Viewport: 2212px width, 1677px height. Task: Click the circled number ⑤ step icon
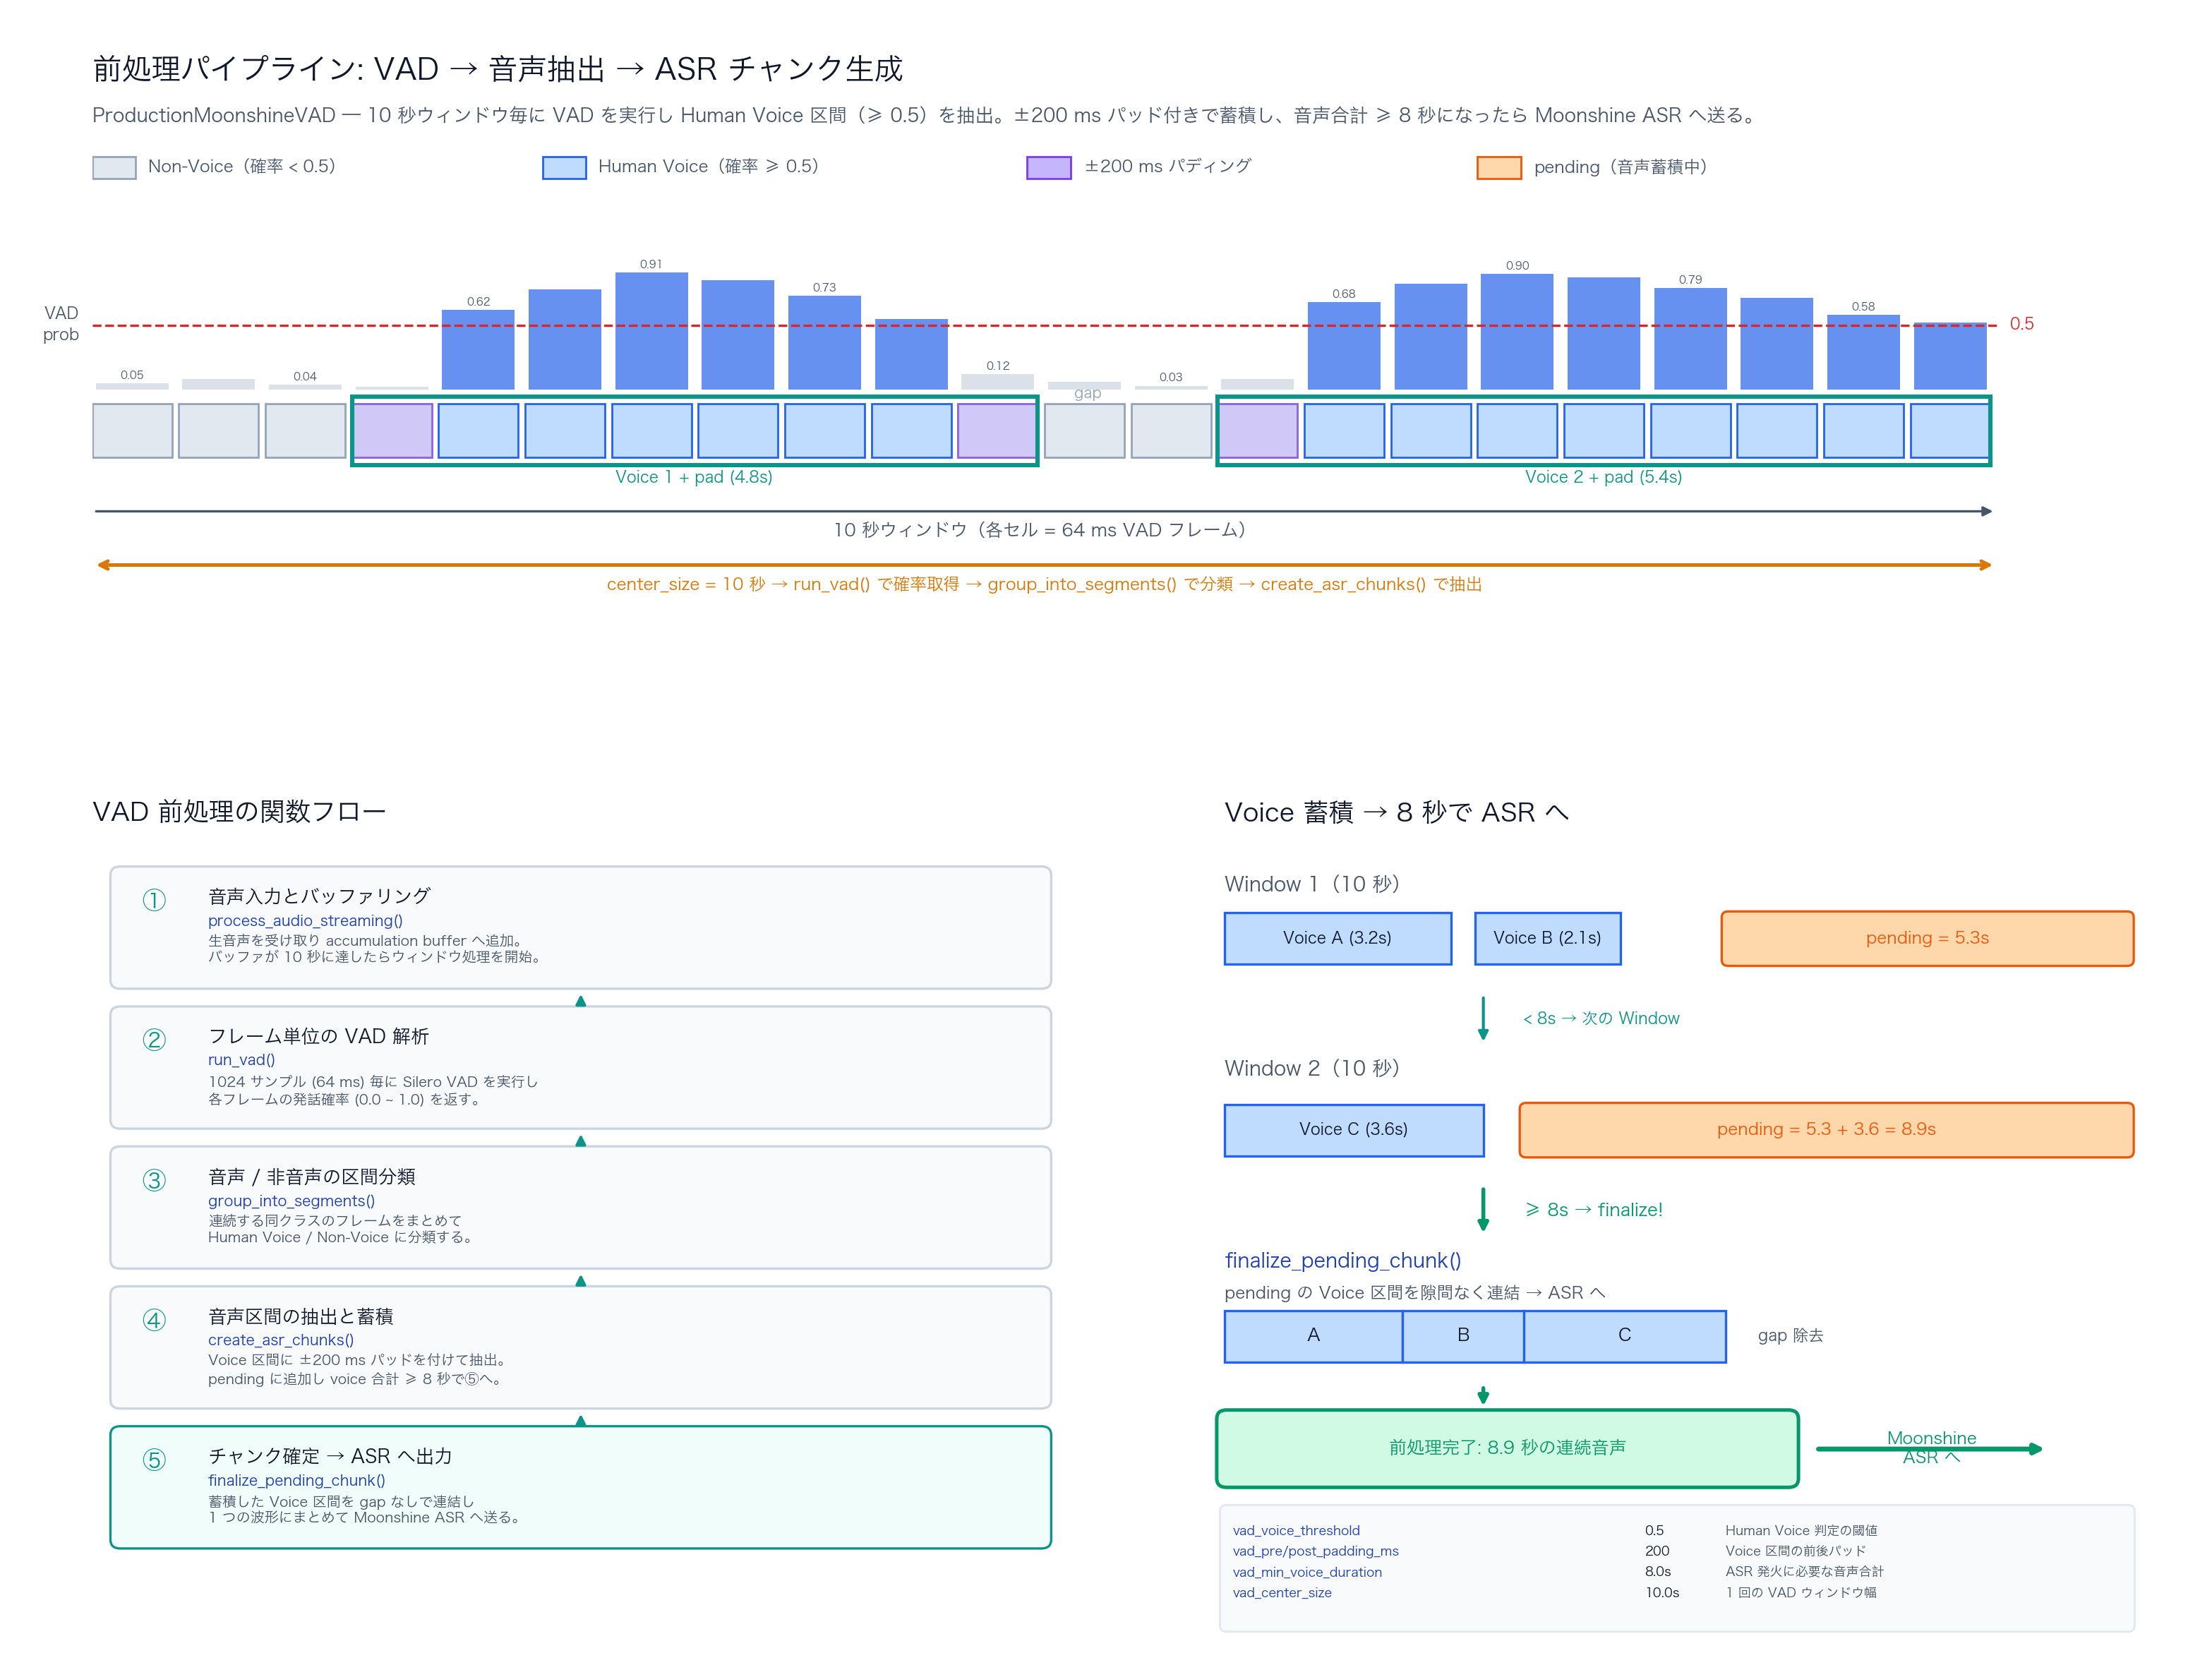(x=154, y=1460)
